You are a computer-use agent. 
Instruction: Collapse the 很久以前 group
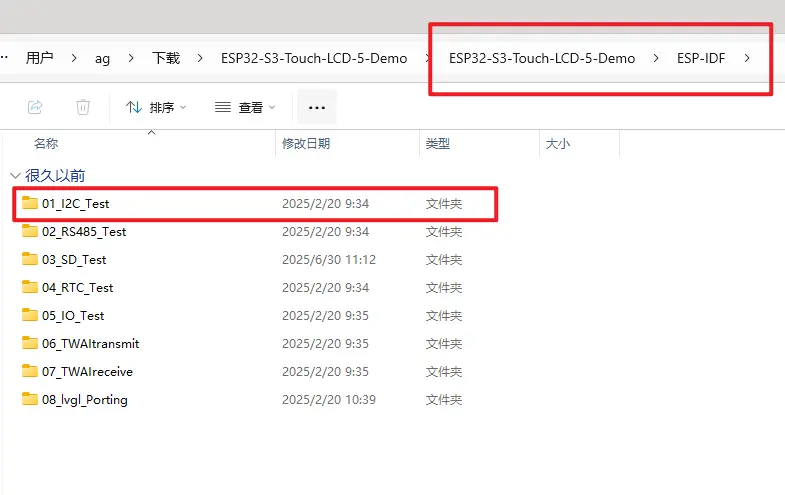coord(15,175)
